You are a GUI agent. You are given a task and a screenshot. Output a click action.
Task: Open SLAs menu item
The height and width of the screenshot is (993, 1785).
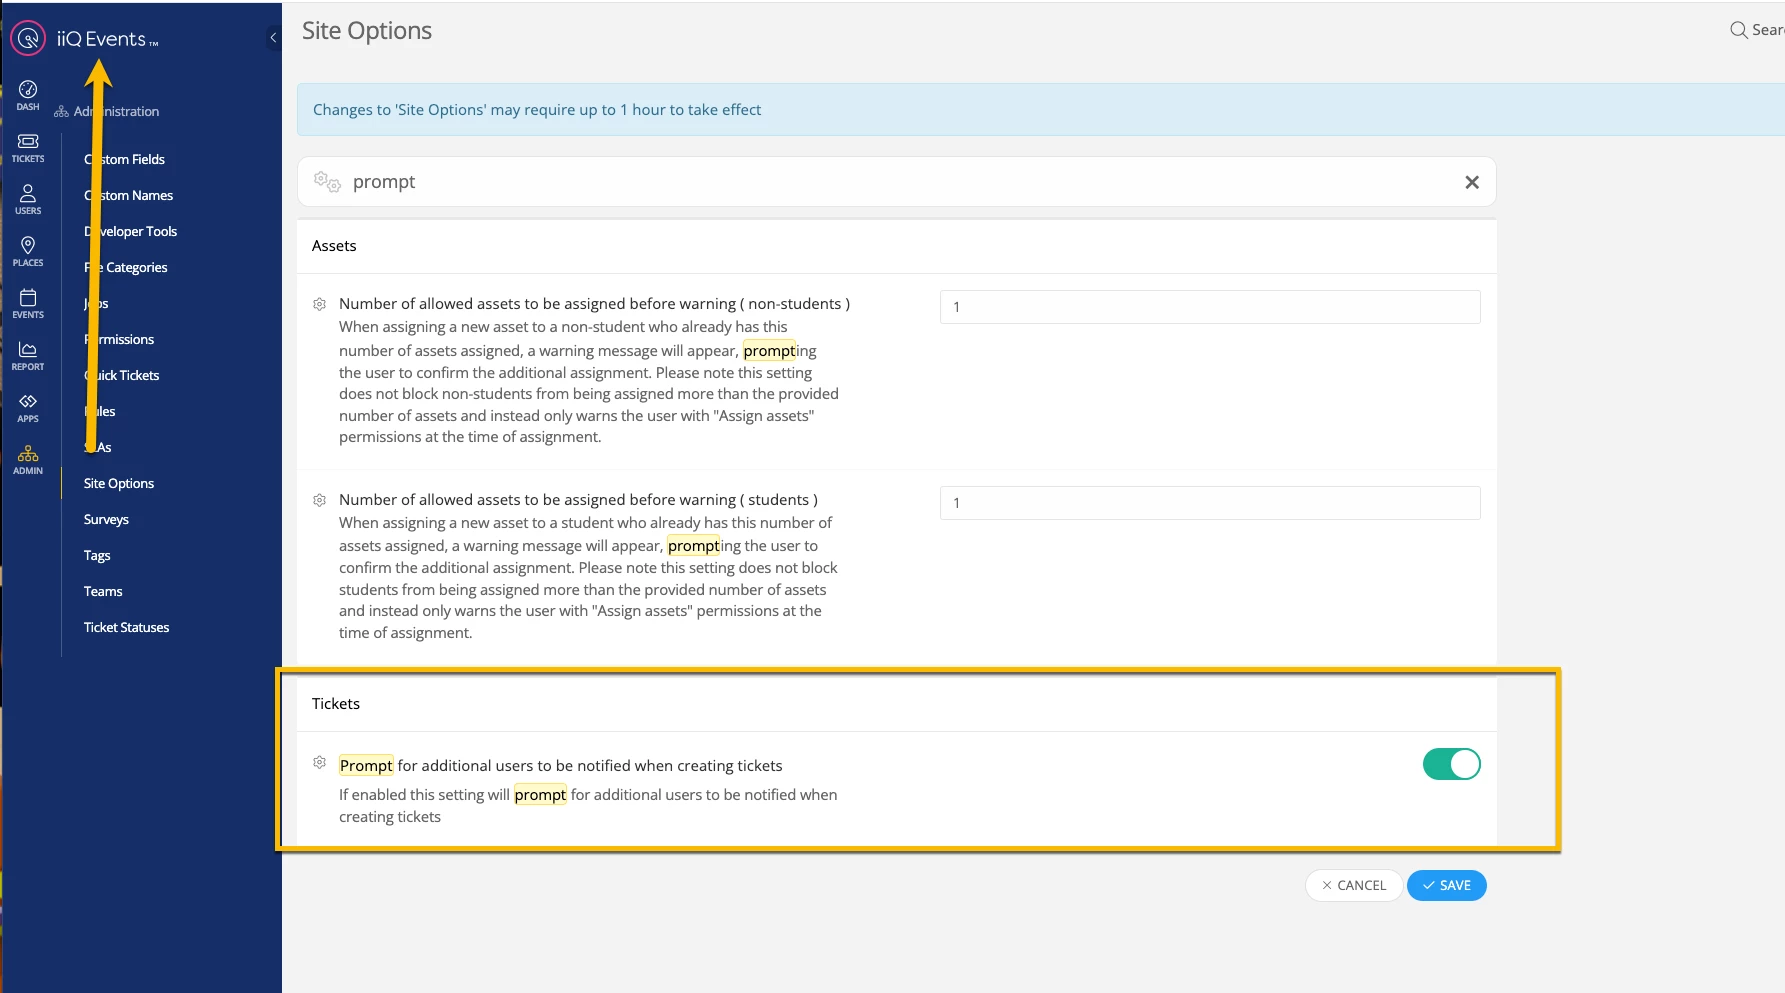tap(98, 447)
